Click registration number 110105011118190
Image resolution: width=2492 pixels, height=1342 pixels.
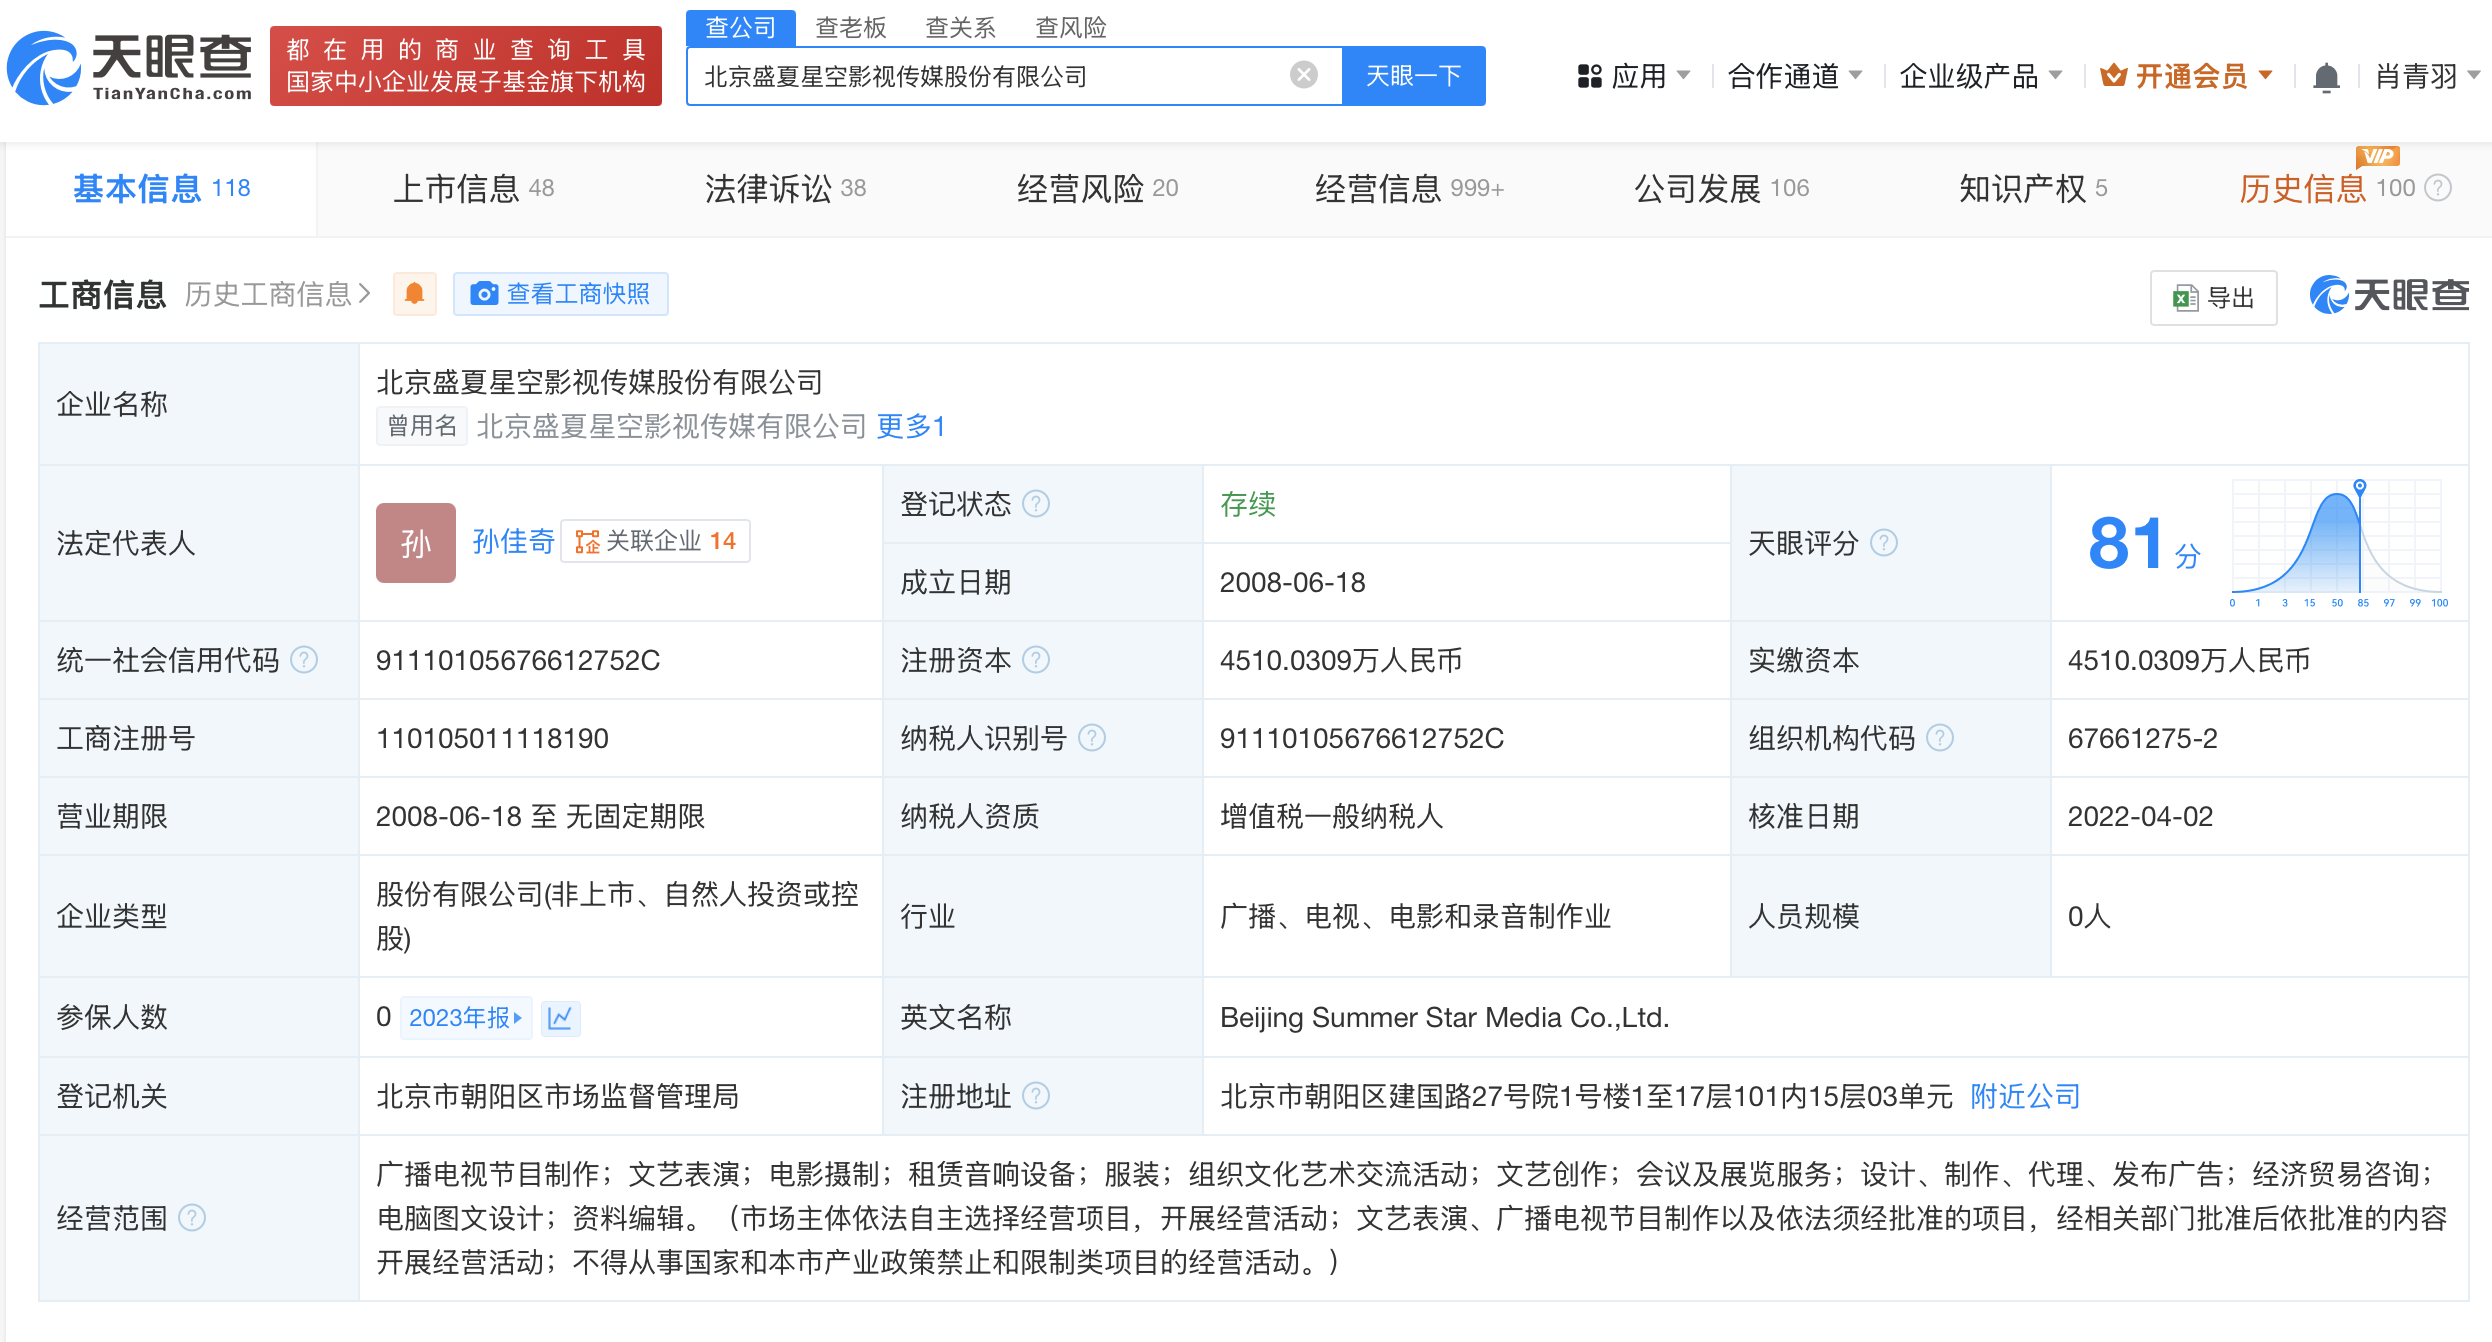click(492, 738)
